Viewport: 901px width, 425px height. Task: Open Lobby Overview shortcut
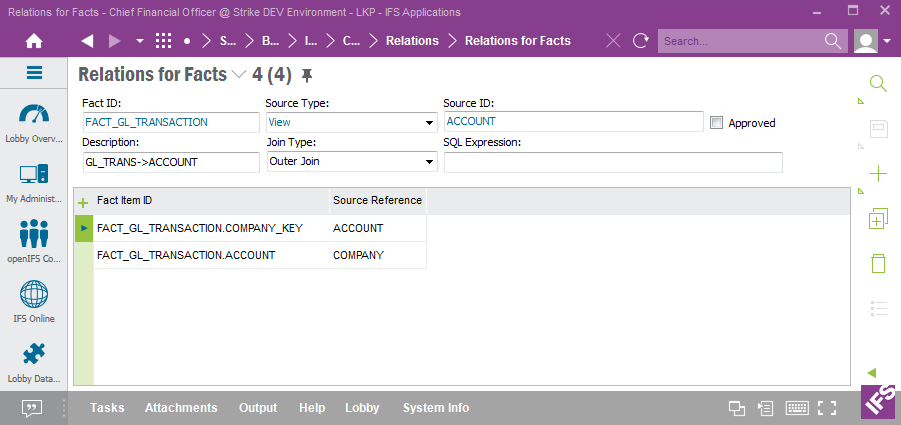tap(34, 123)
